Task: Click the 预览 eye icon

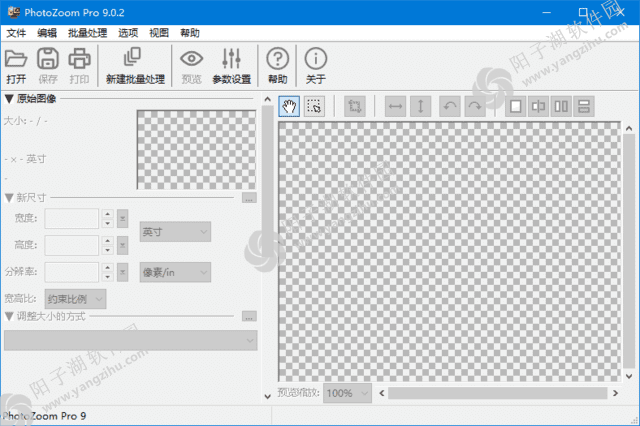Action: click(x=191, y=65)
